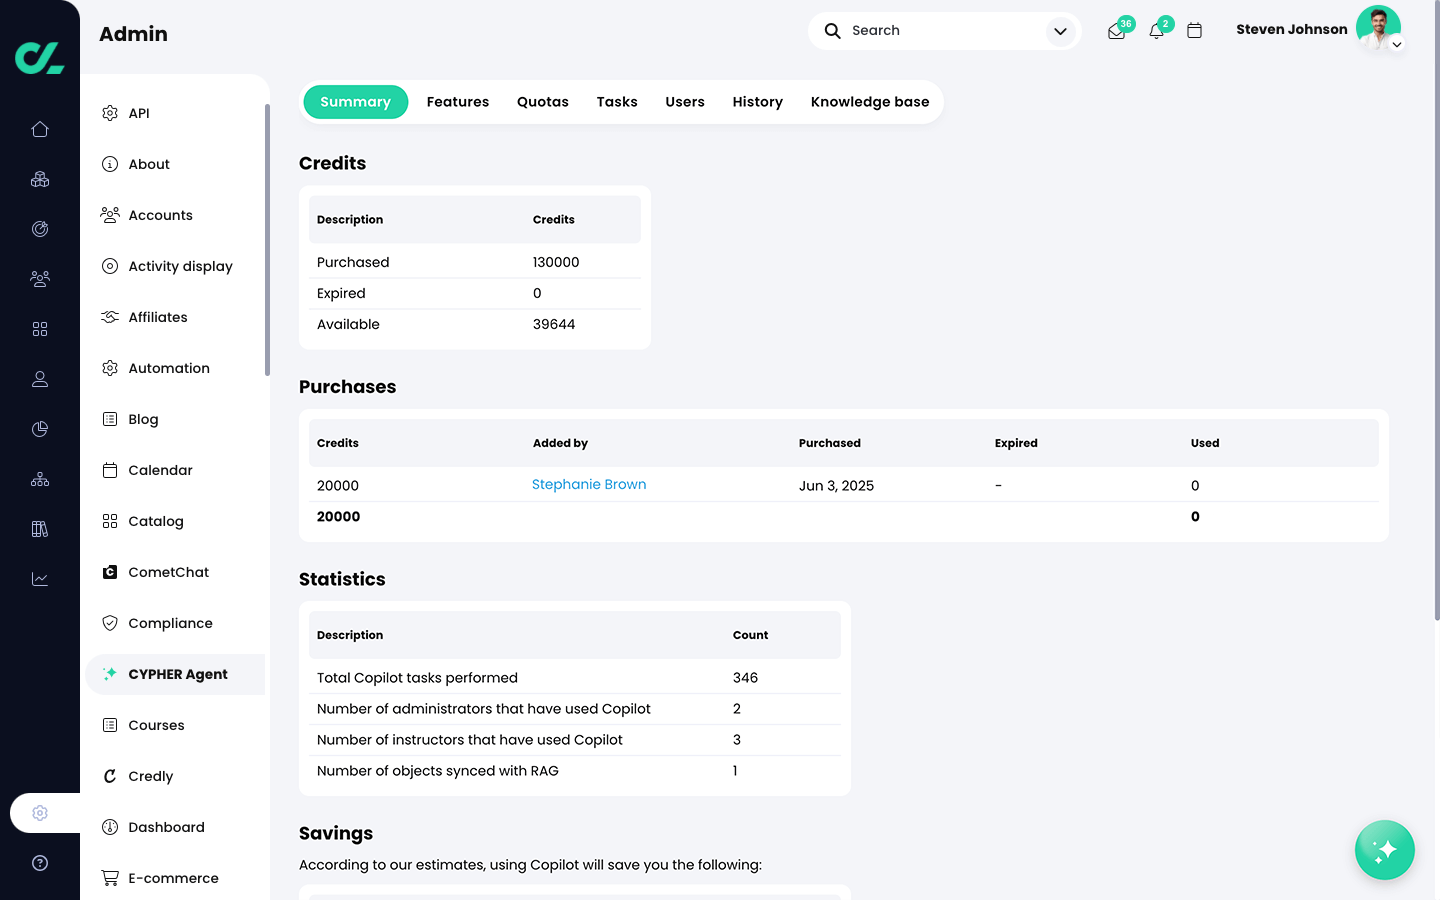Screen dimensions: 1440x900
Task: Launch the AI sparkle assistant button
Action: point(1384,850)
